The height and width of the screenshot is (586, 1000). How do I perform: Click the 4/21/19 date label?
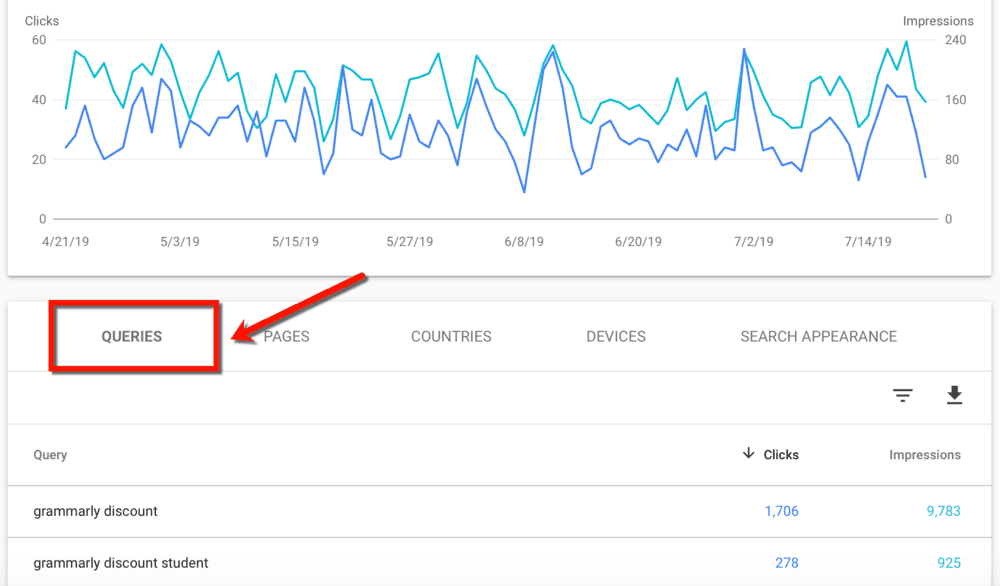pyautogui.click(x=66, y=242)
